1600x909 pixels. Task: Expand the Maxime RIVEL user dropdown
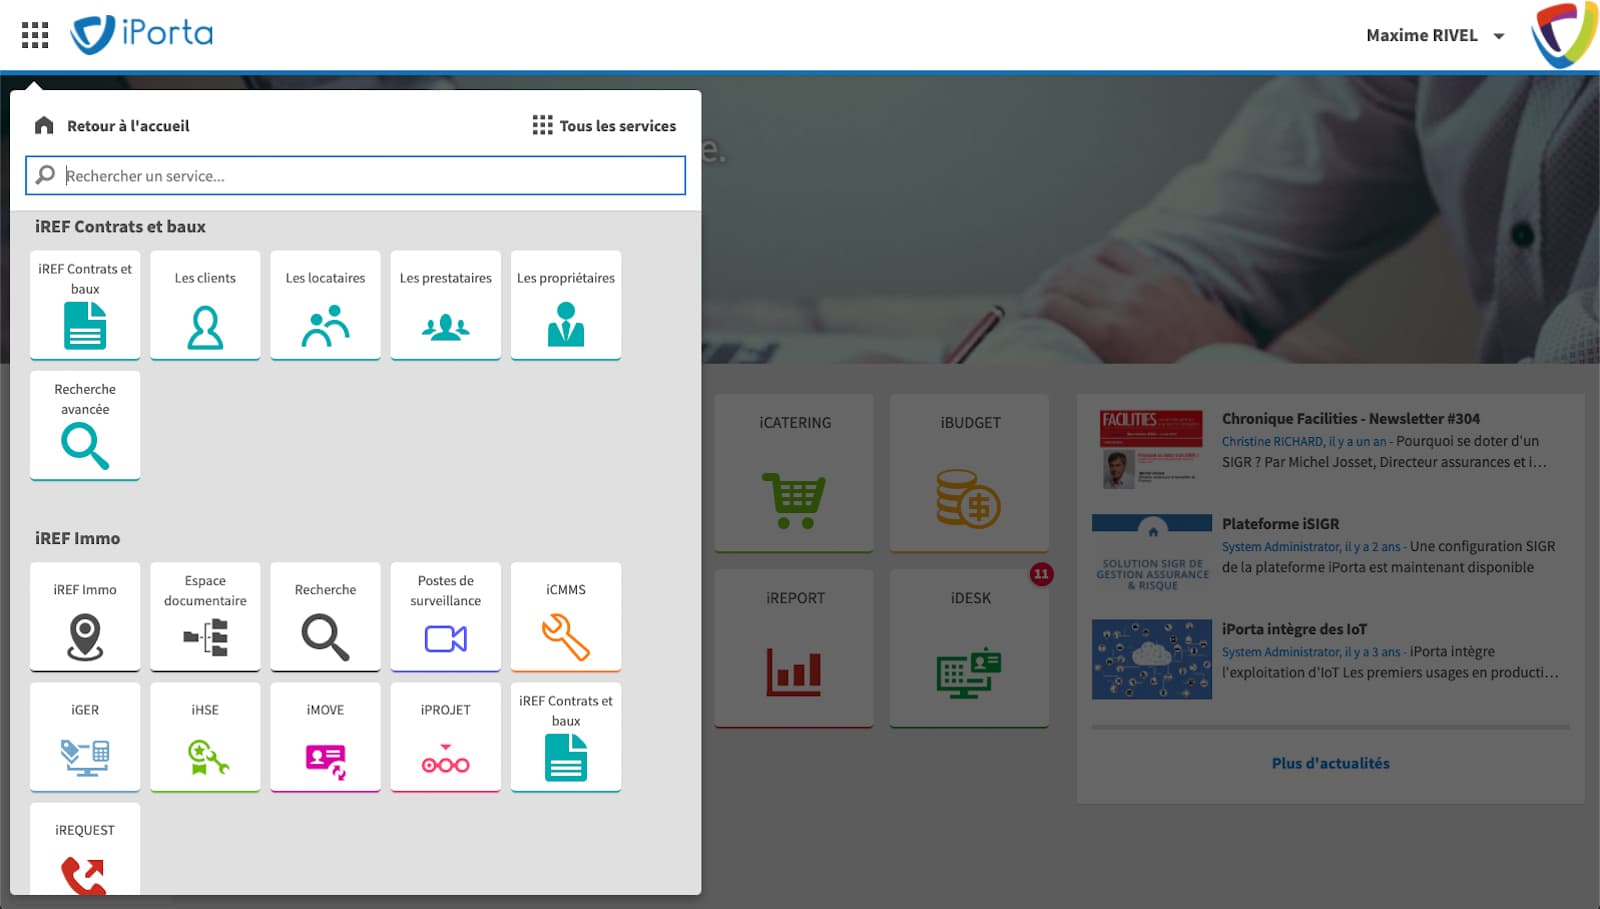[1435, 36]
